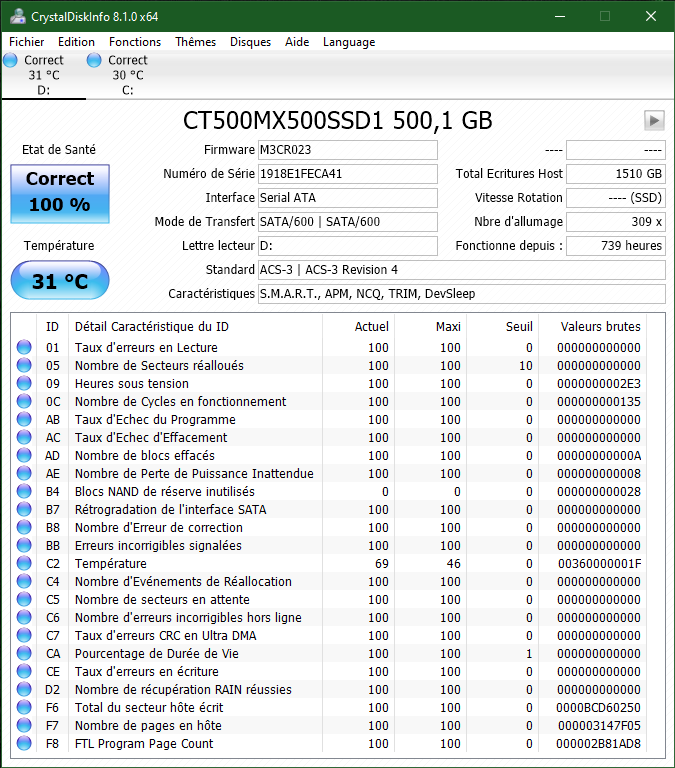Click status orb for ID AE row

point(24,473)
